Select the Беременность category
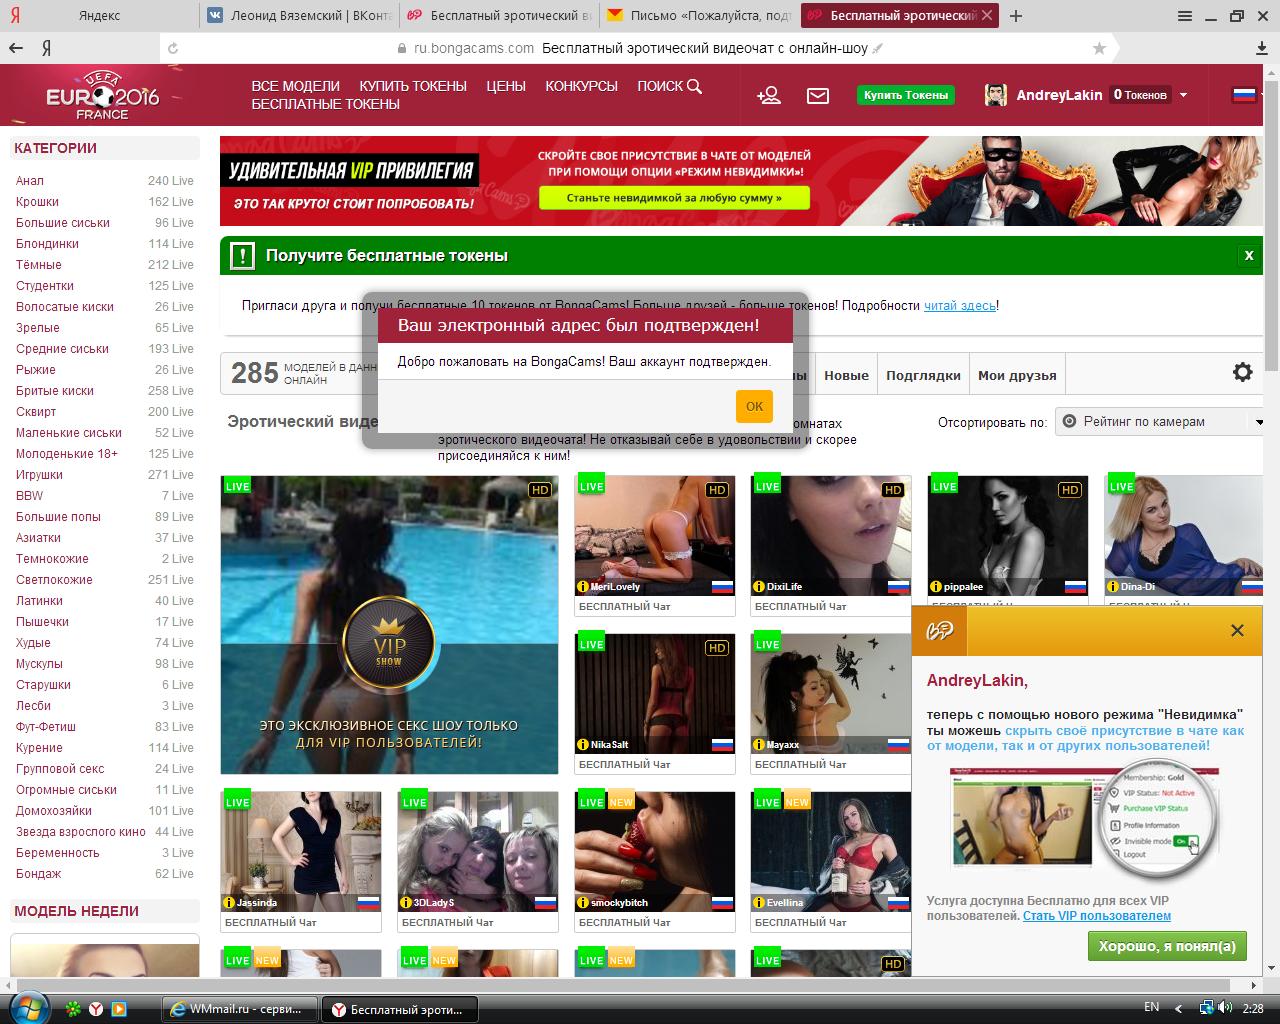 [58, 853]
